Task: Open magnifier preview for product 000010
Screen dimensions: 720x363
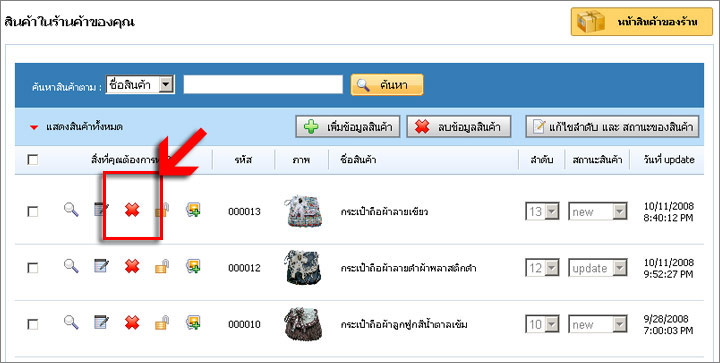Action: tap(71, 323)
